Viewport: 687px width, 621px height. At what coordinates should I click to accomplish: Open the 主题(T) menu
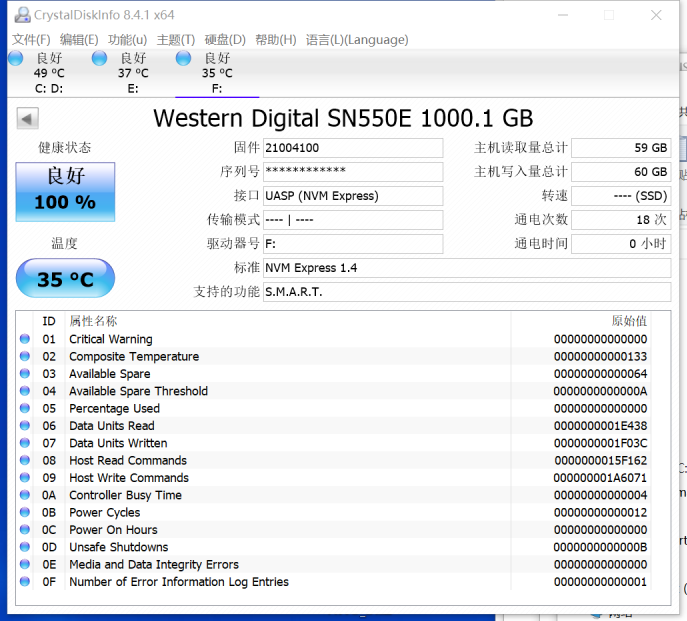(176, 40)
